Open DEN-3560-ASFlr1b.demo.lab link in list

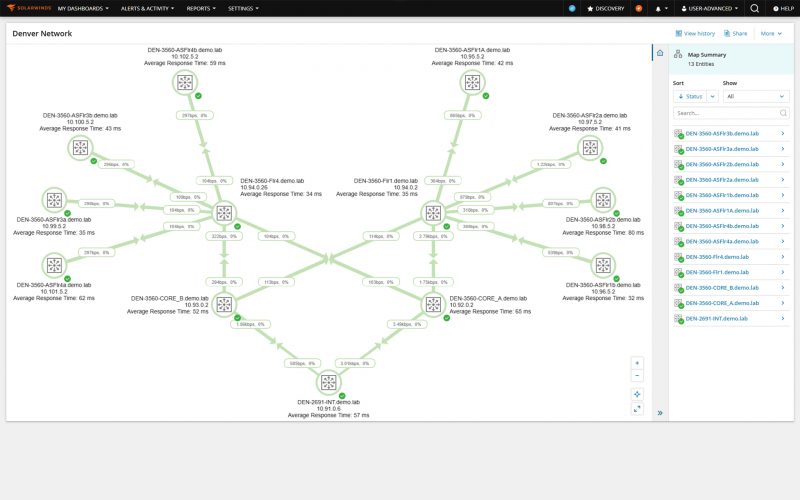[x=722, y=195]
